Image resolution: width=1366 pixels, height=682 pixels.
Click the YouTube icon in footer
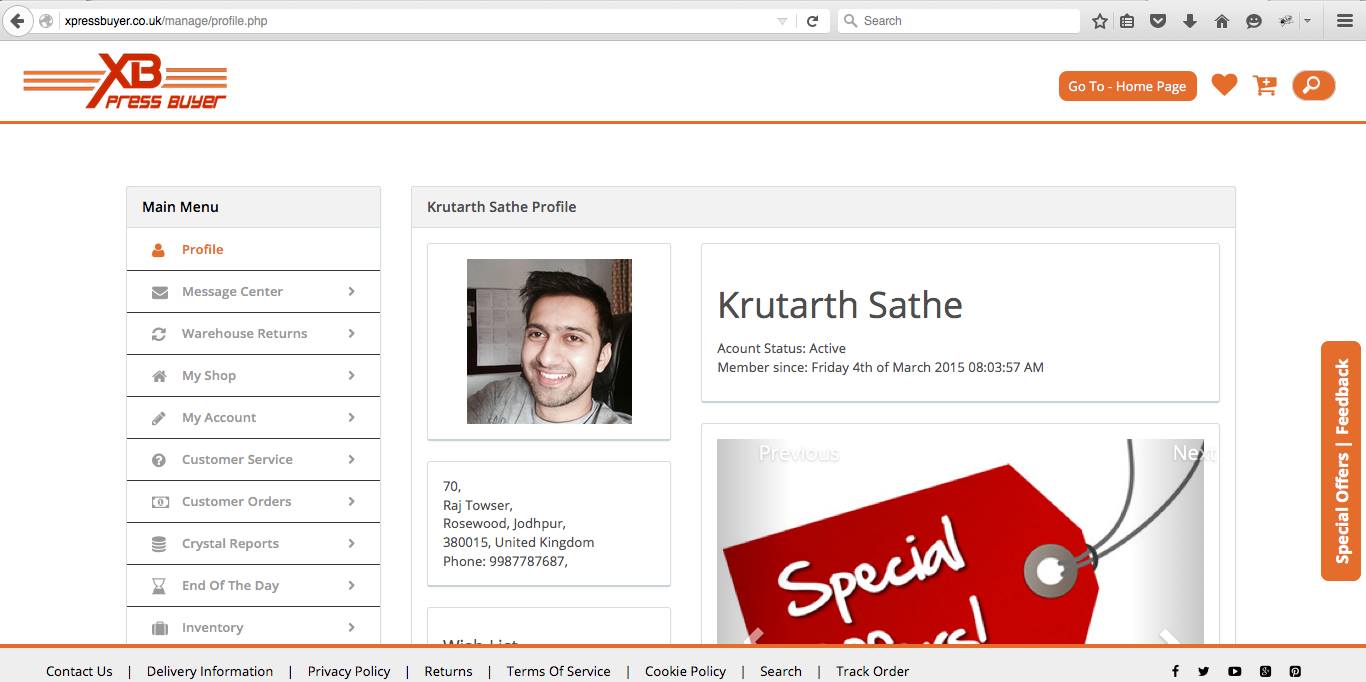pyautogui.click(x=1234, y=671)
